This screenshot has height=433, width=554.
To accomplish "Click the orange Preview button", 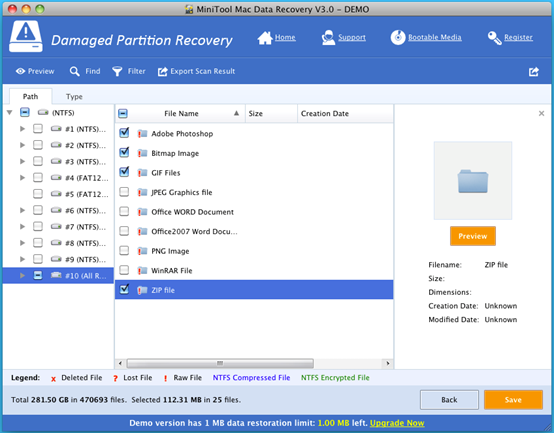I will [473, 236].
